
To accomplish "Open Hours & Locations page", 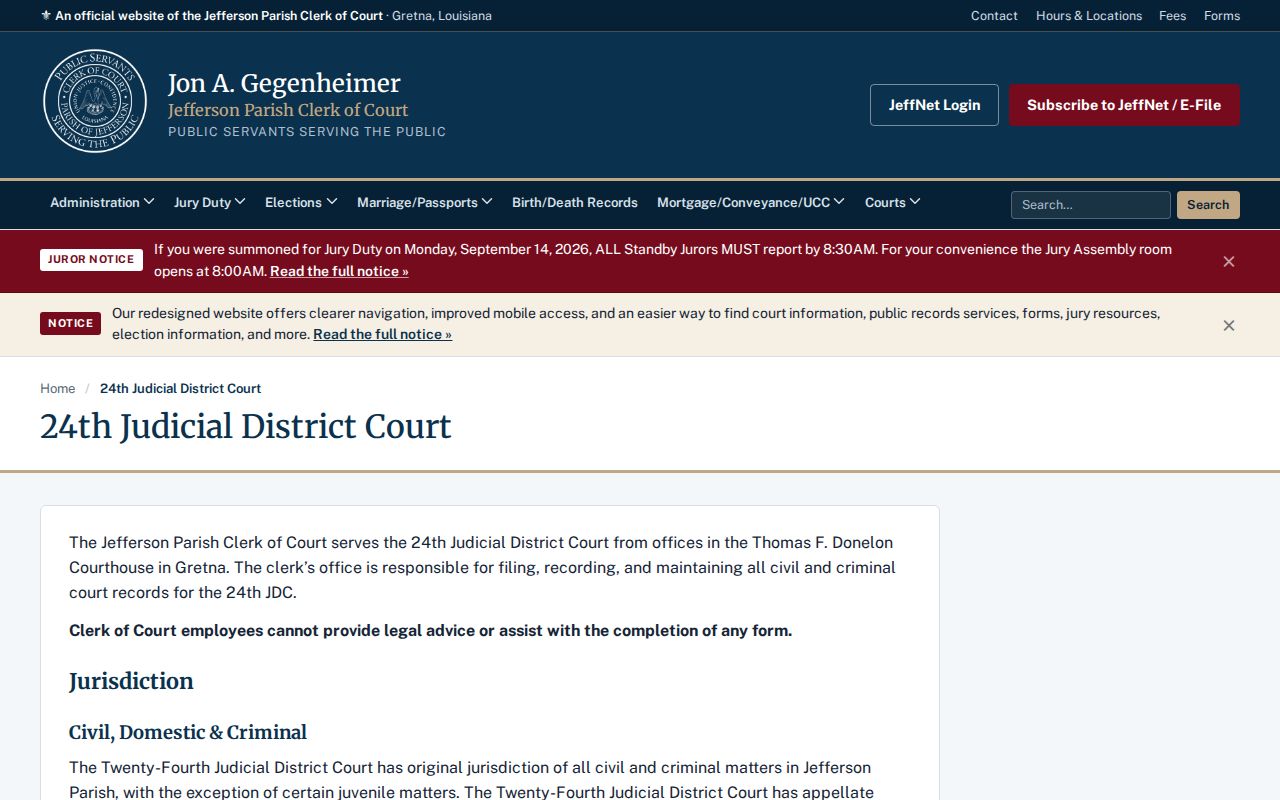I will click(1089, 16).
